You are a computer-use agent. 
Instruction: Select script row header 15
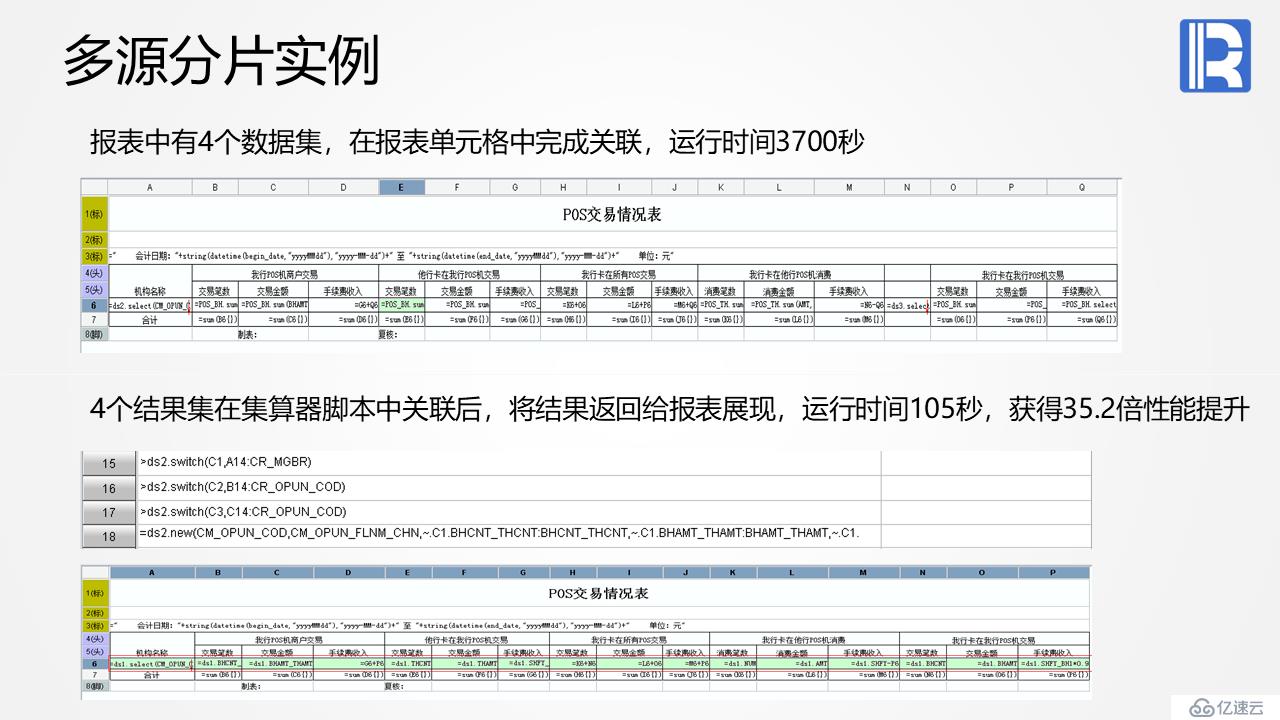point(109,463)
